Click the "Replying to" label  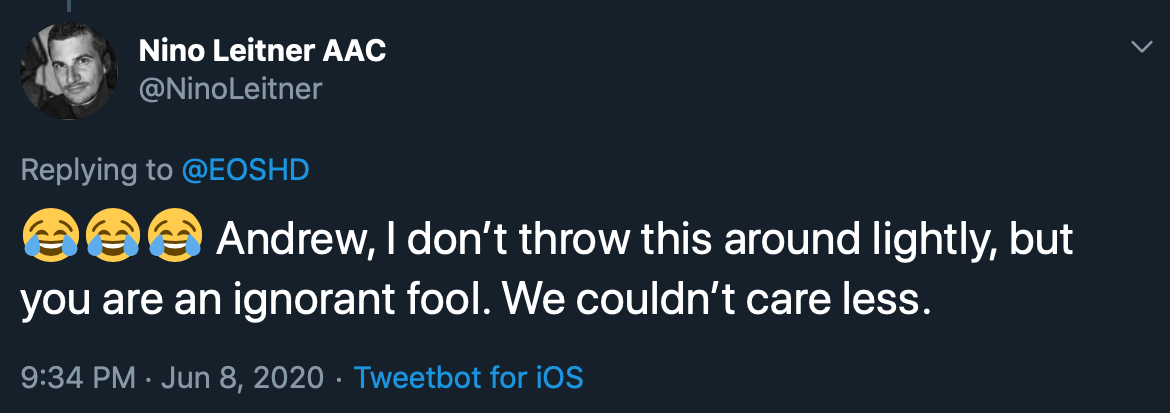point(96,170)
